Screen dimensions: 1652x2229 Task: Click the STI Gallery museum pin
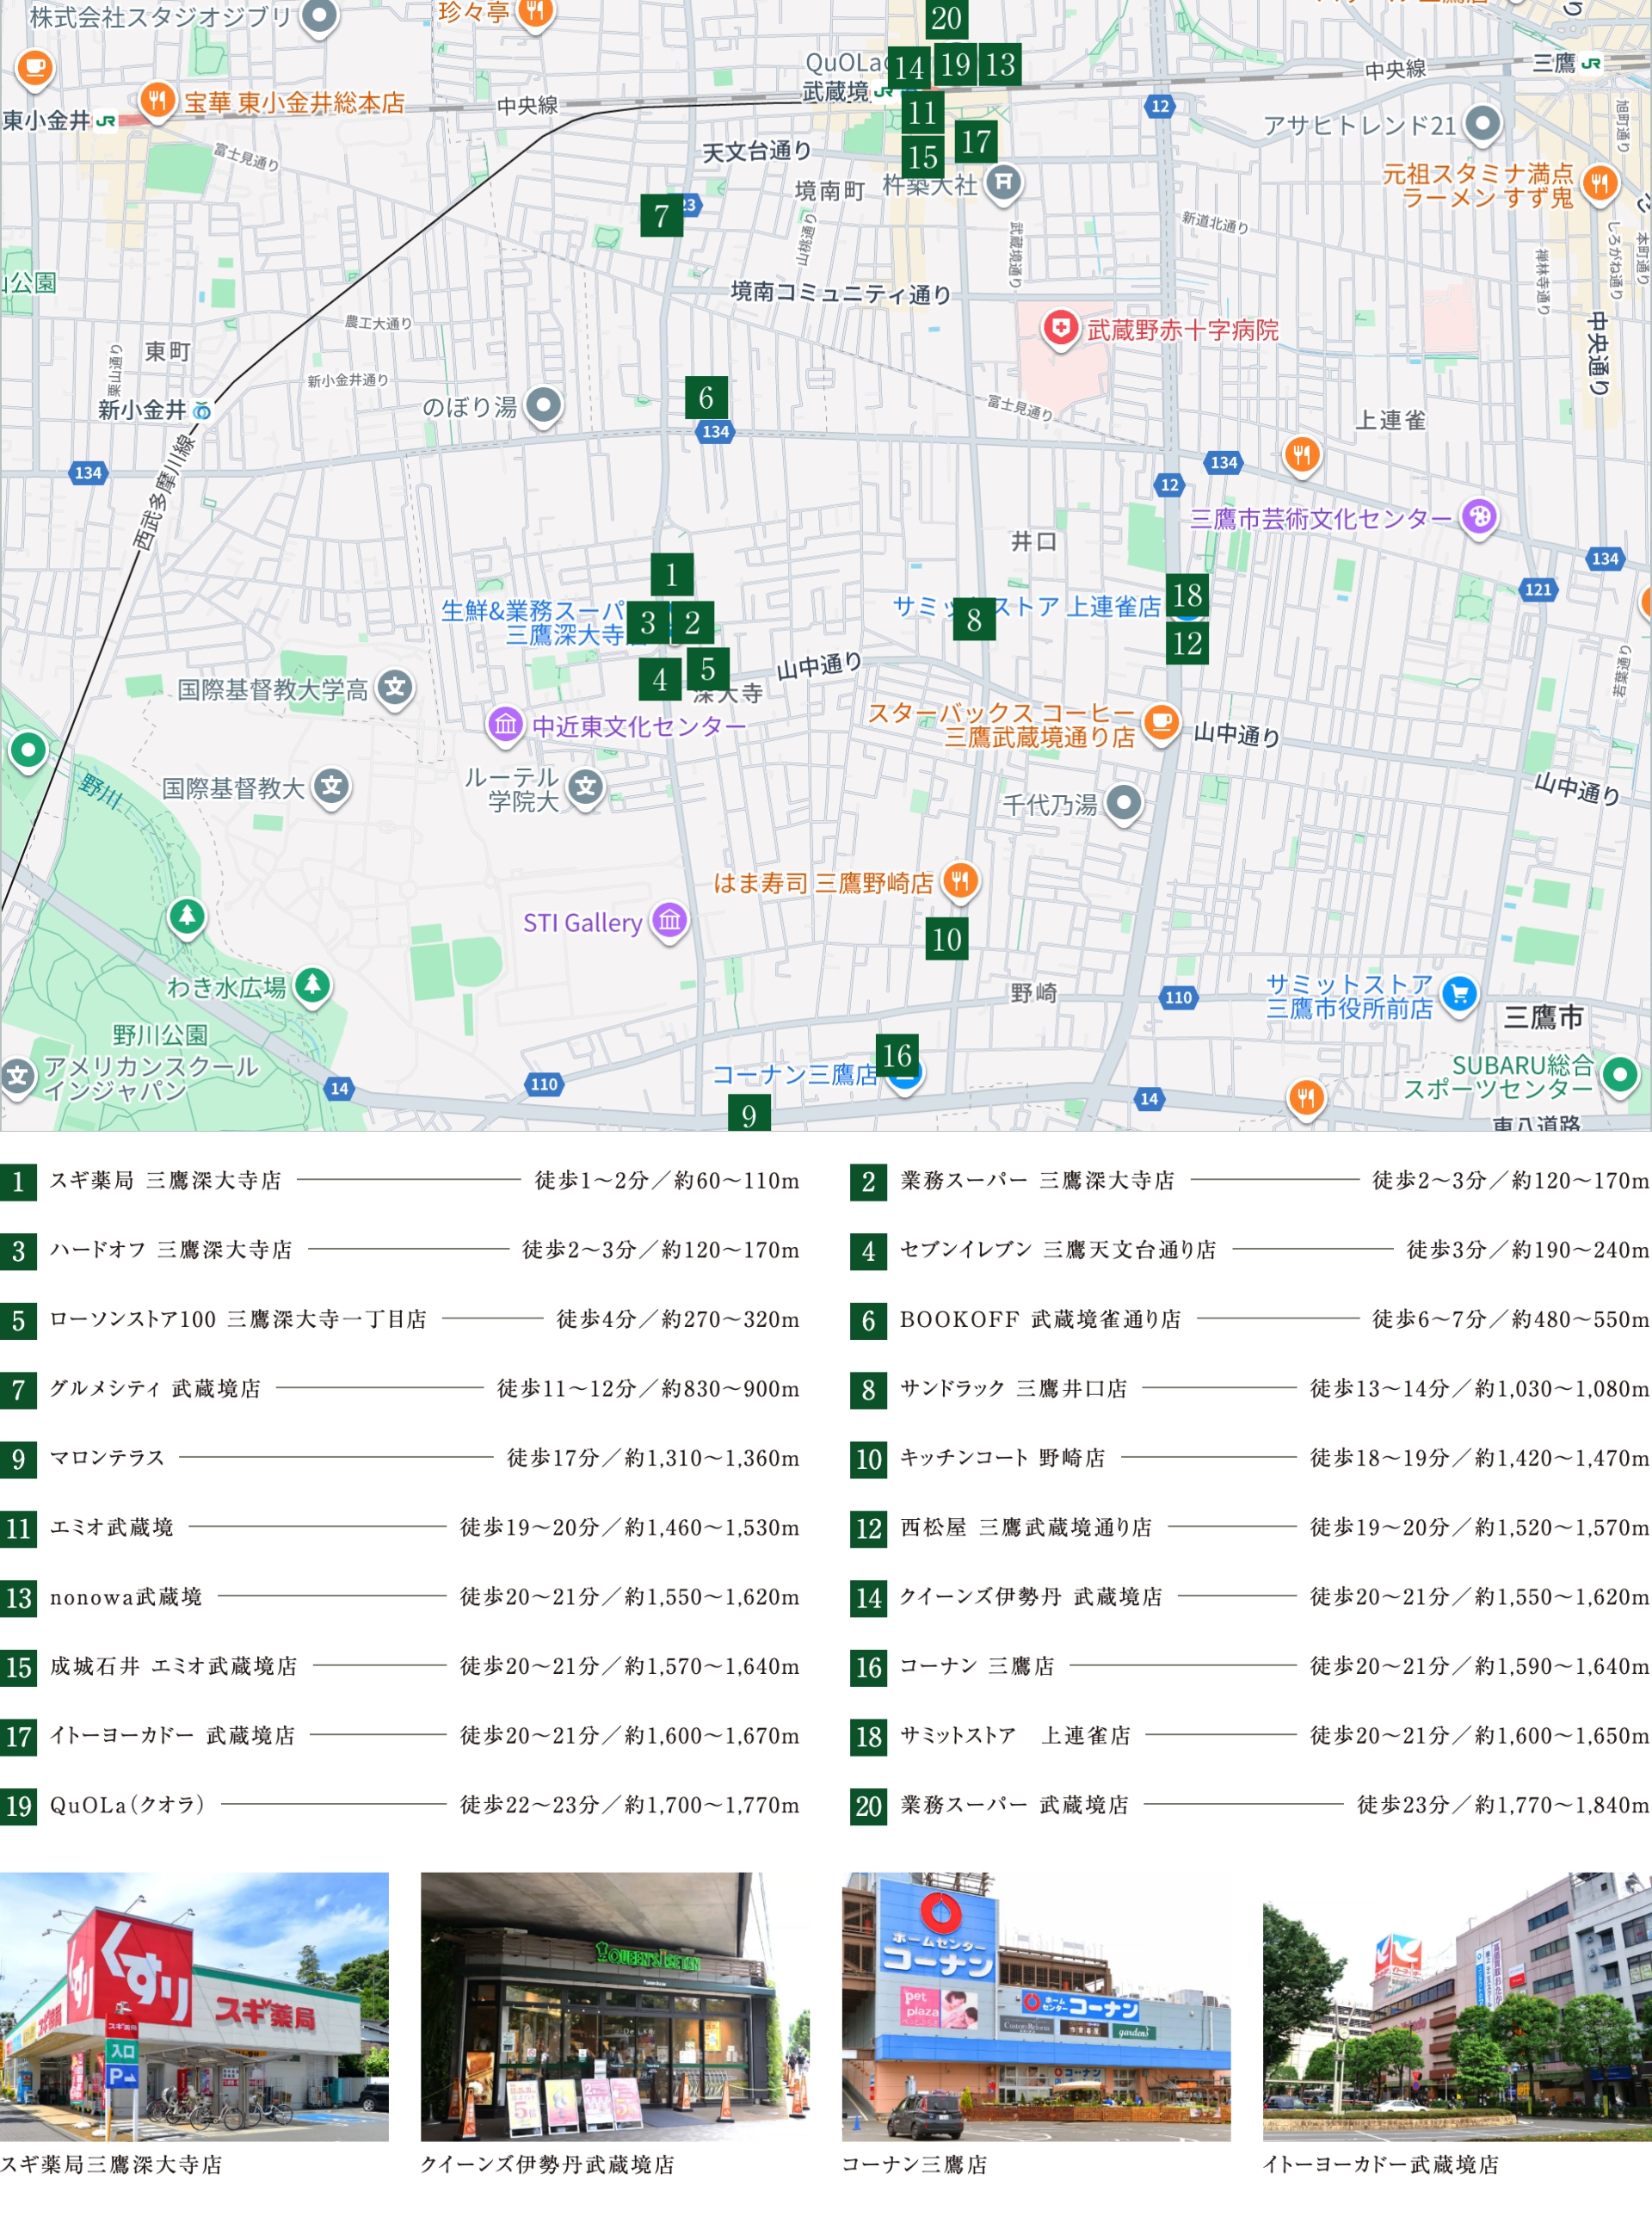click(x=670, y=921)
